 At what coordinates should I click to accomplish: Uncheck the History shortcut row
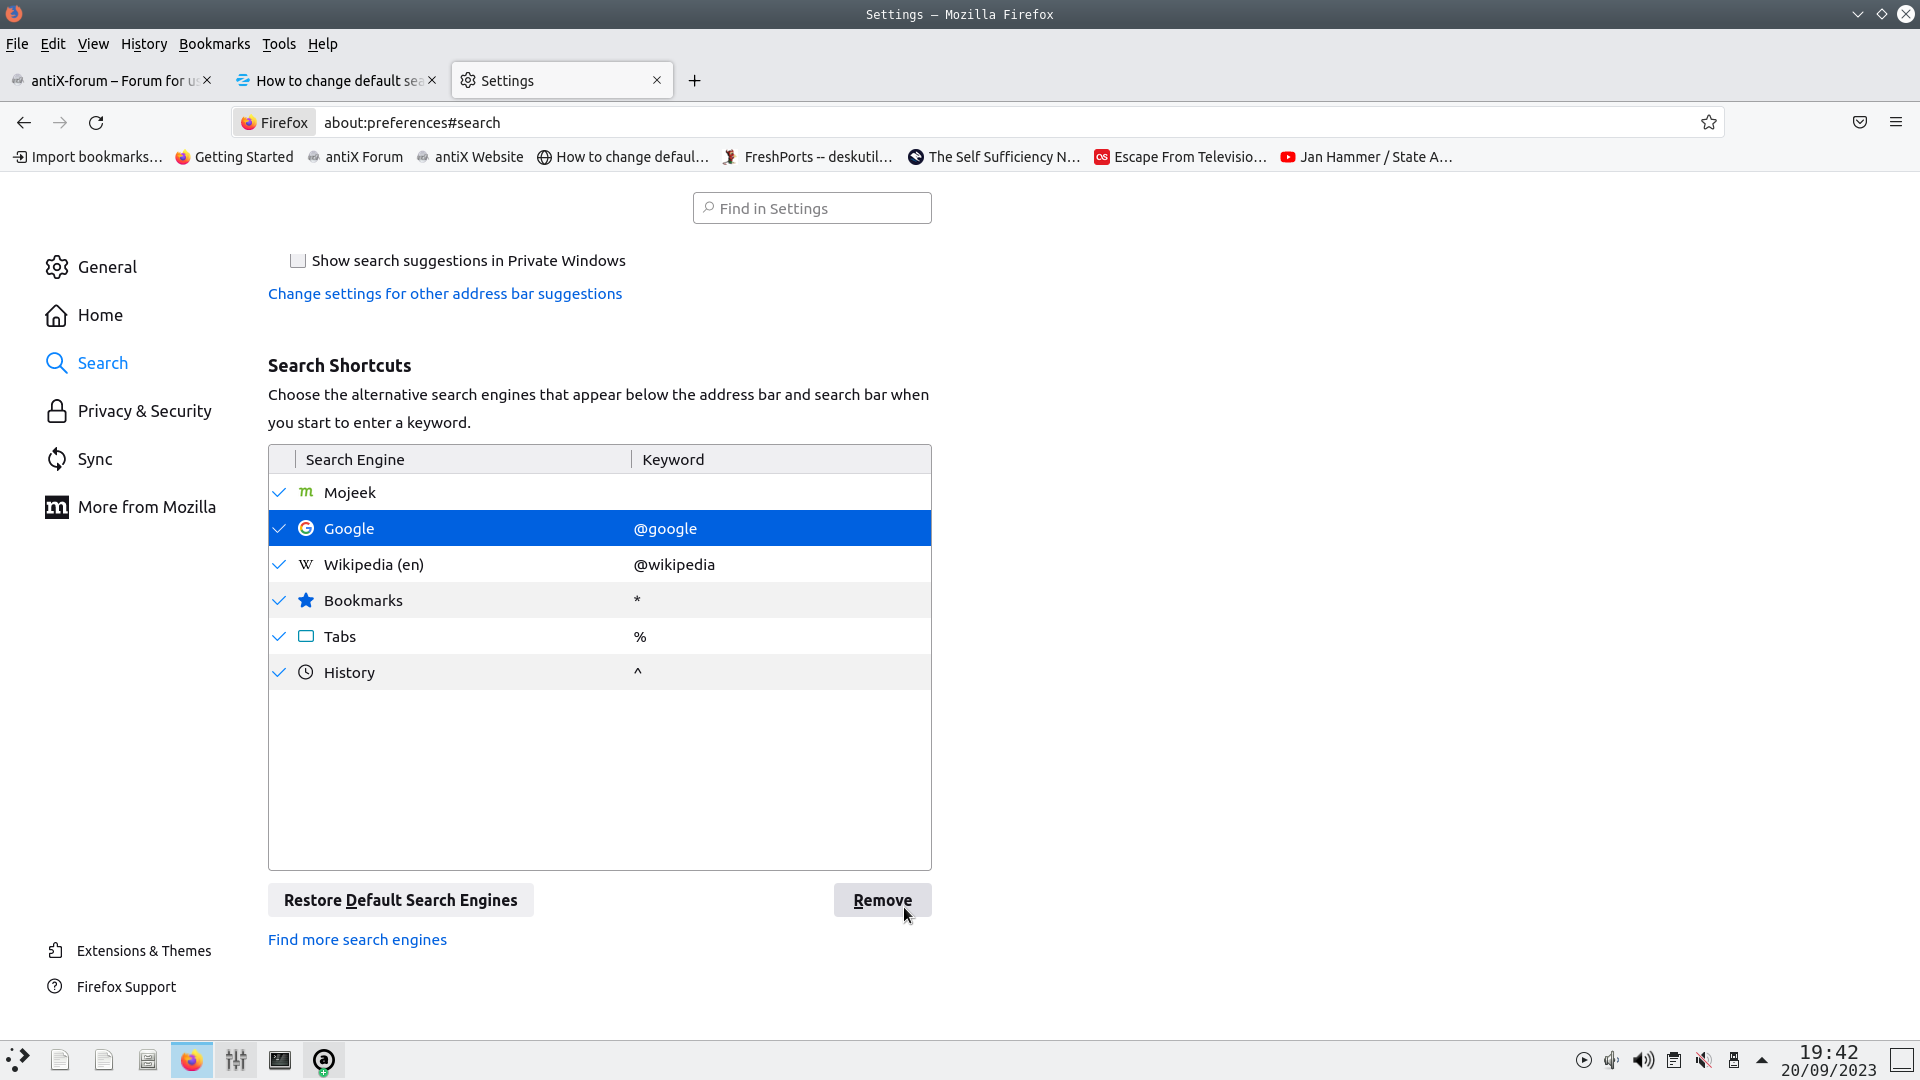279,672
